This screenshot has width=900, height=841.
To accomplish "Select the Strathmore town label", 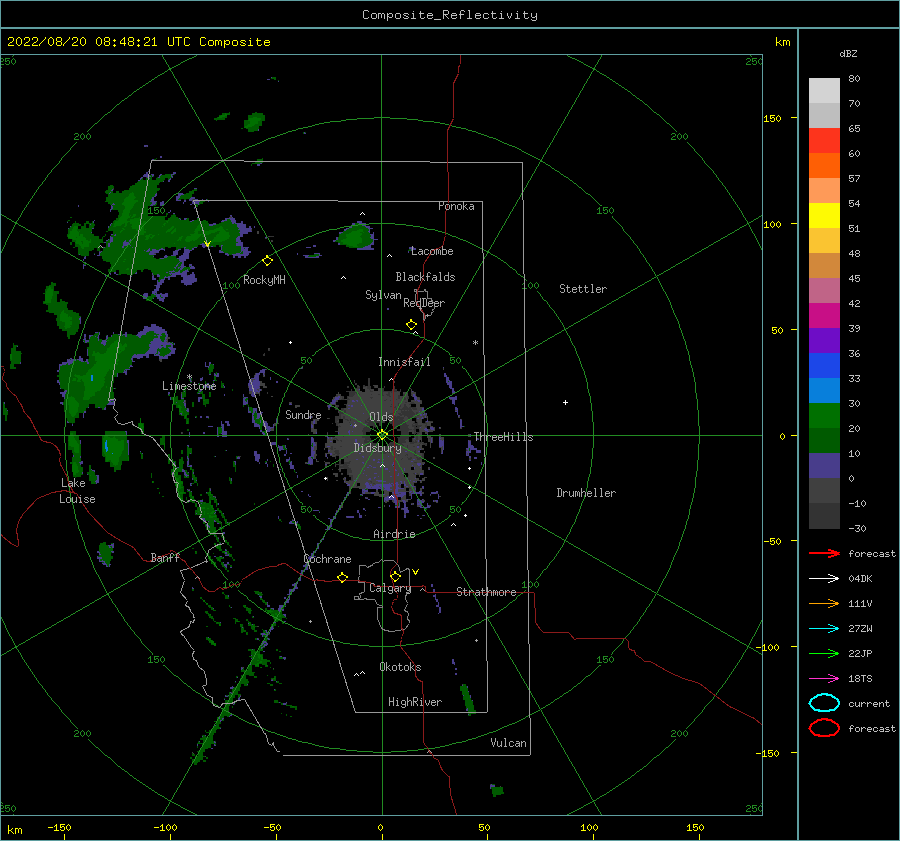I will click(486, 592).
